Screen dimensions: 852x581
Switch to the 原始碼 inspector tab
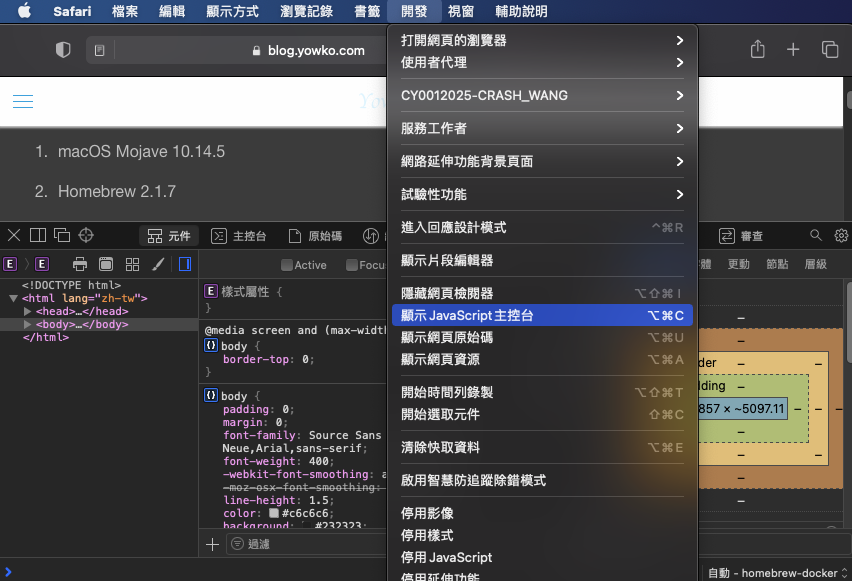[316, 236]
